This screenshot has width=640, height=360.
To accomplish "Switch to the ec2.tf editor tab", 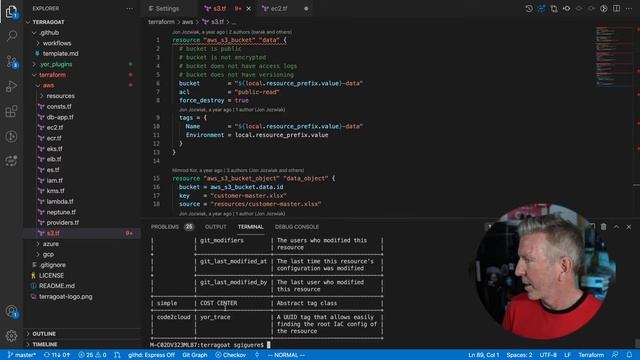I will pyautogui.click(x=284, y=9).
